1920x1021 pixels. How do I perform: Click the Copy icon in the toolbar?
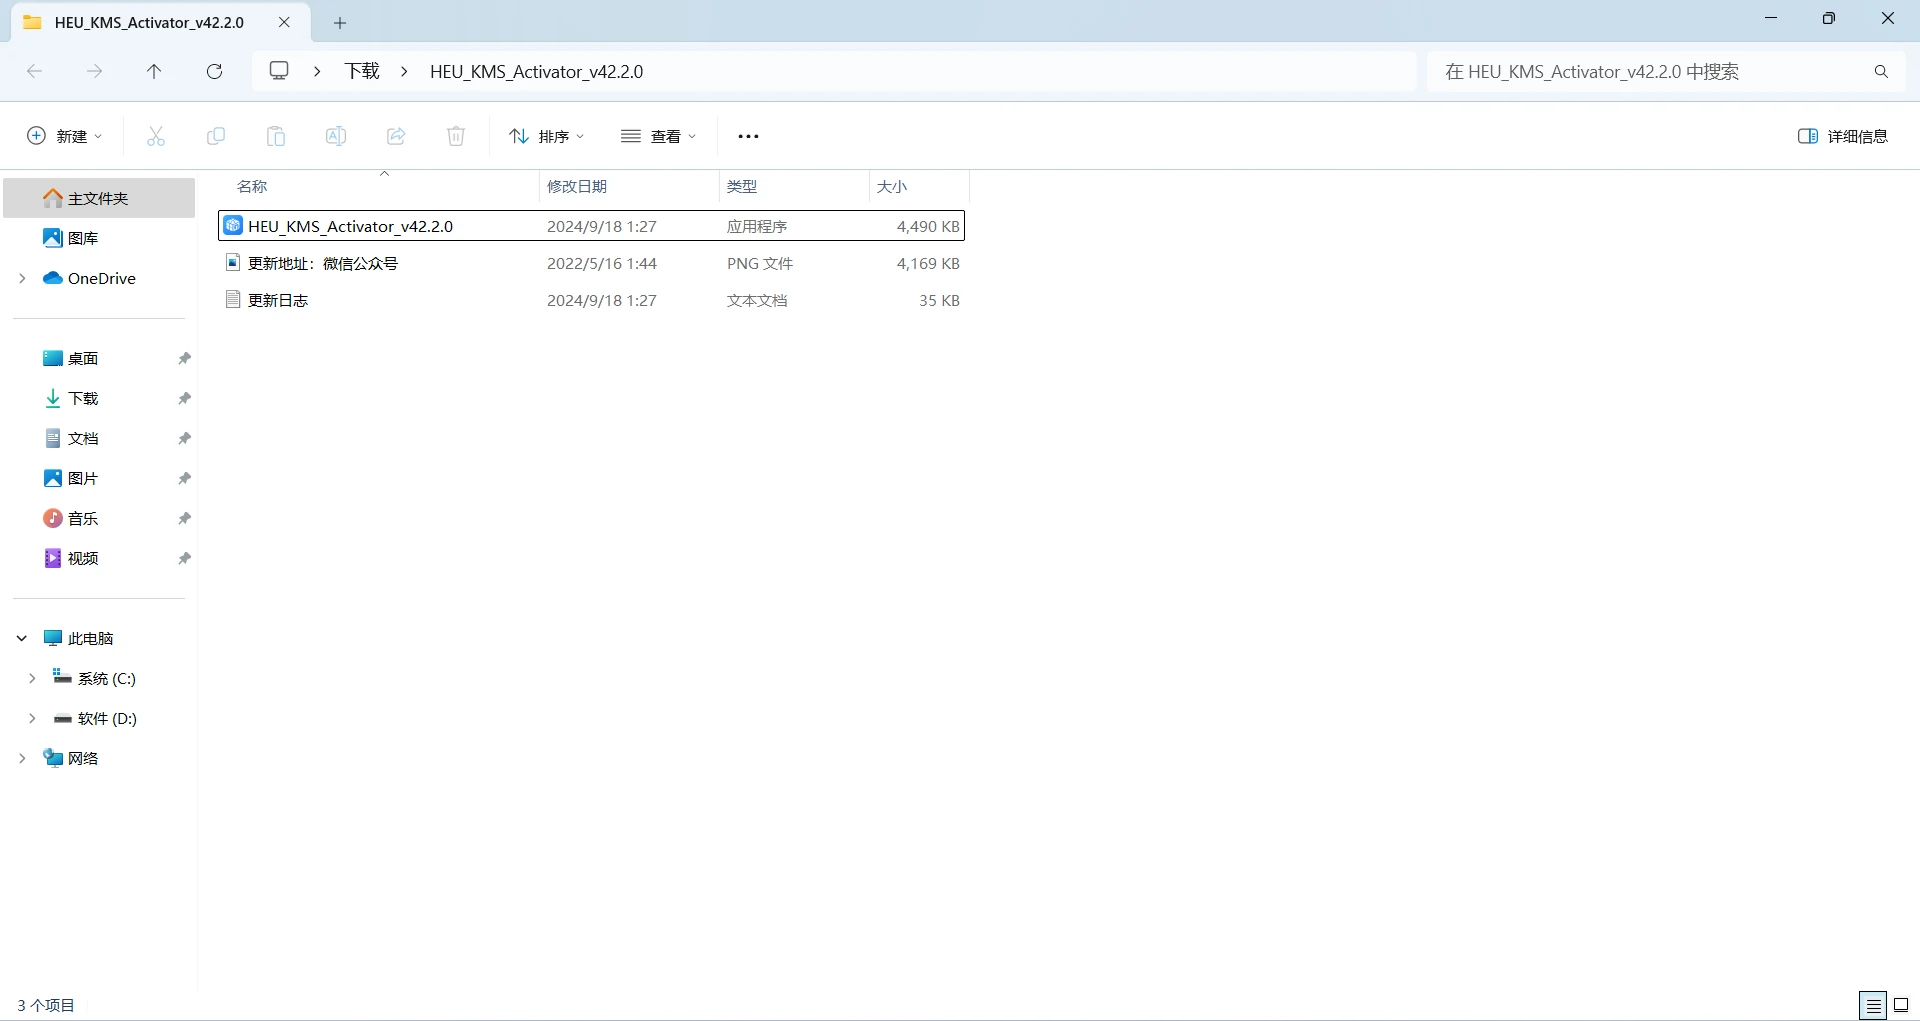click(216, 136)
